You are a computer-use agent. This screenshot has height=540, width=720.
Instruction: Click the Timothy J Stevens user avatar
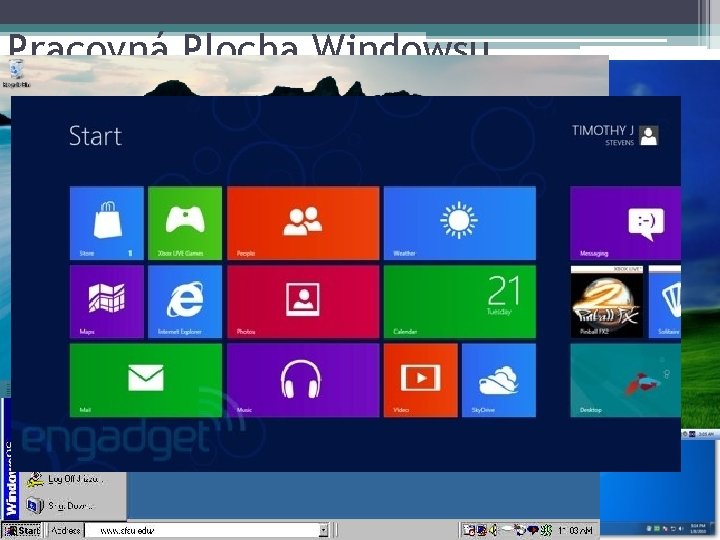pyautogui.click(x=649, y=135)
